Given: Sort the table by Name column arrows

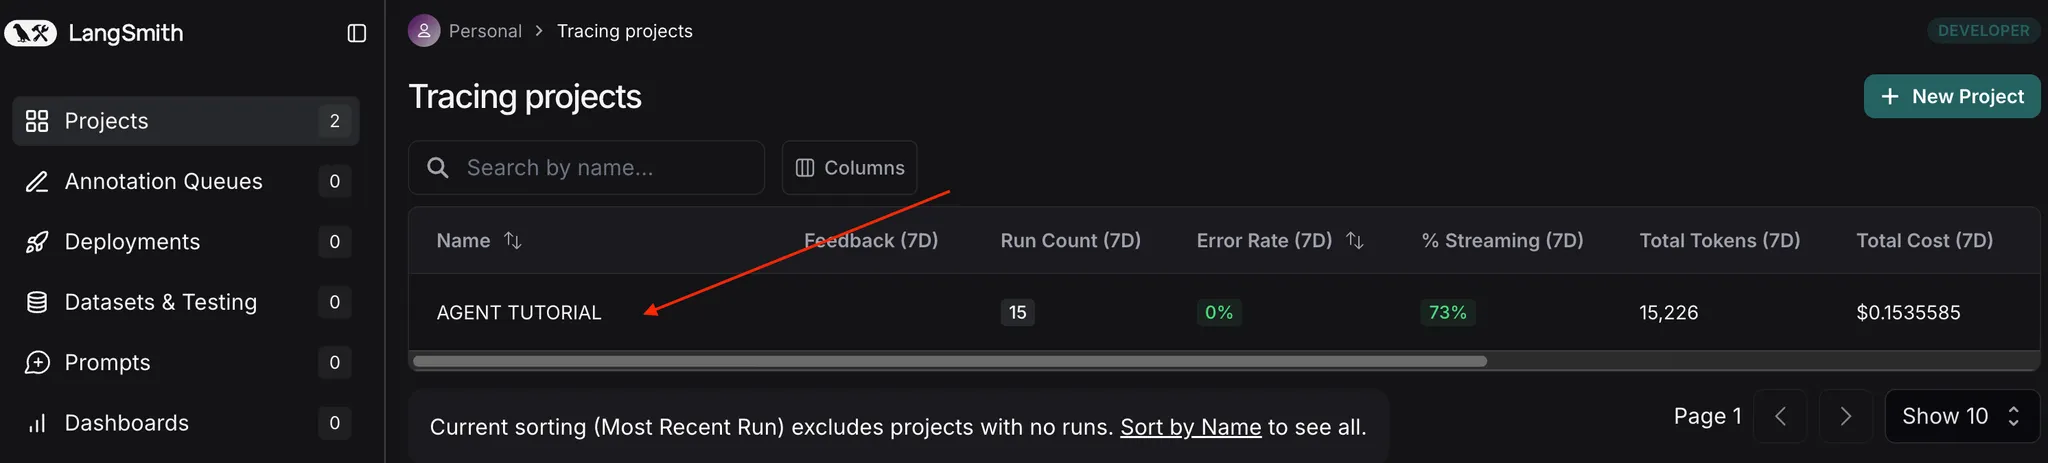Looking at the screenshot, I should pyautogui.click(x=513, y=240).
